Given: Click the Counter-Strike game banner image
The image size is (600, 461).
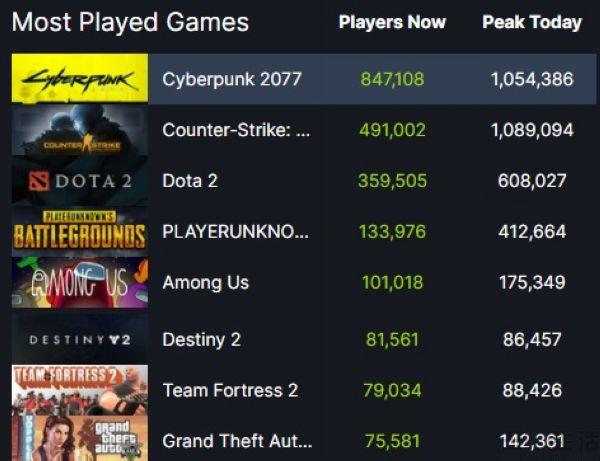Looking at the screenshot, I should [x=80, y=130].
